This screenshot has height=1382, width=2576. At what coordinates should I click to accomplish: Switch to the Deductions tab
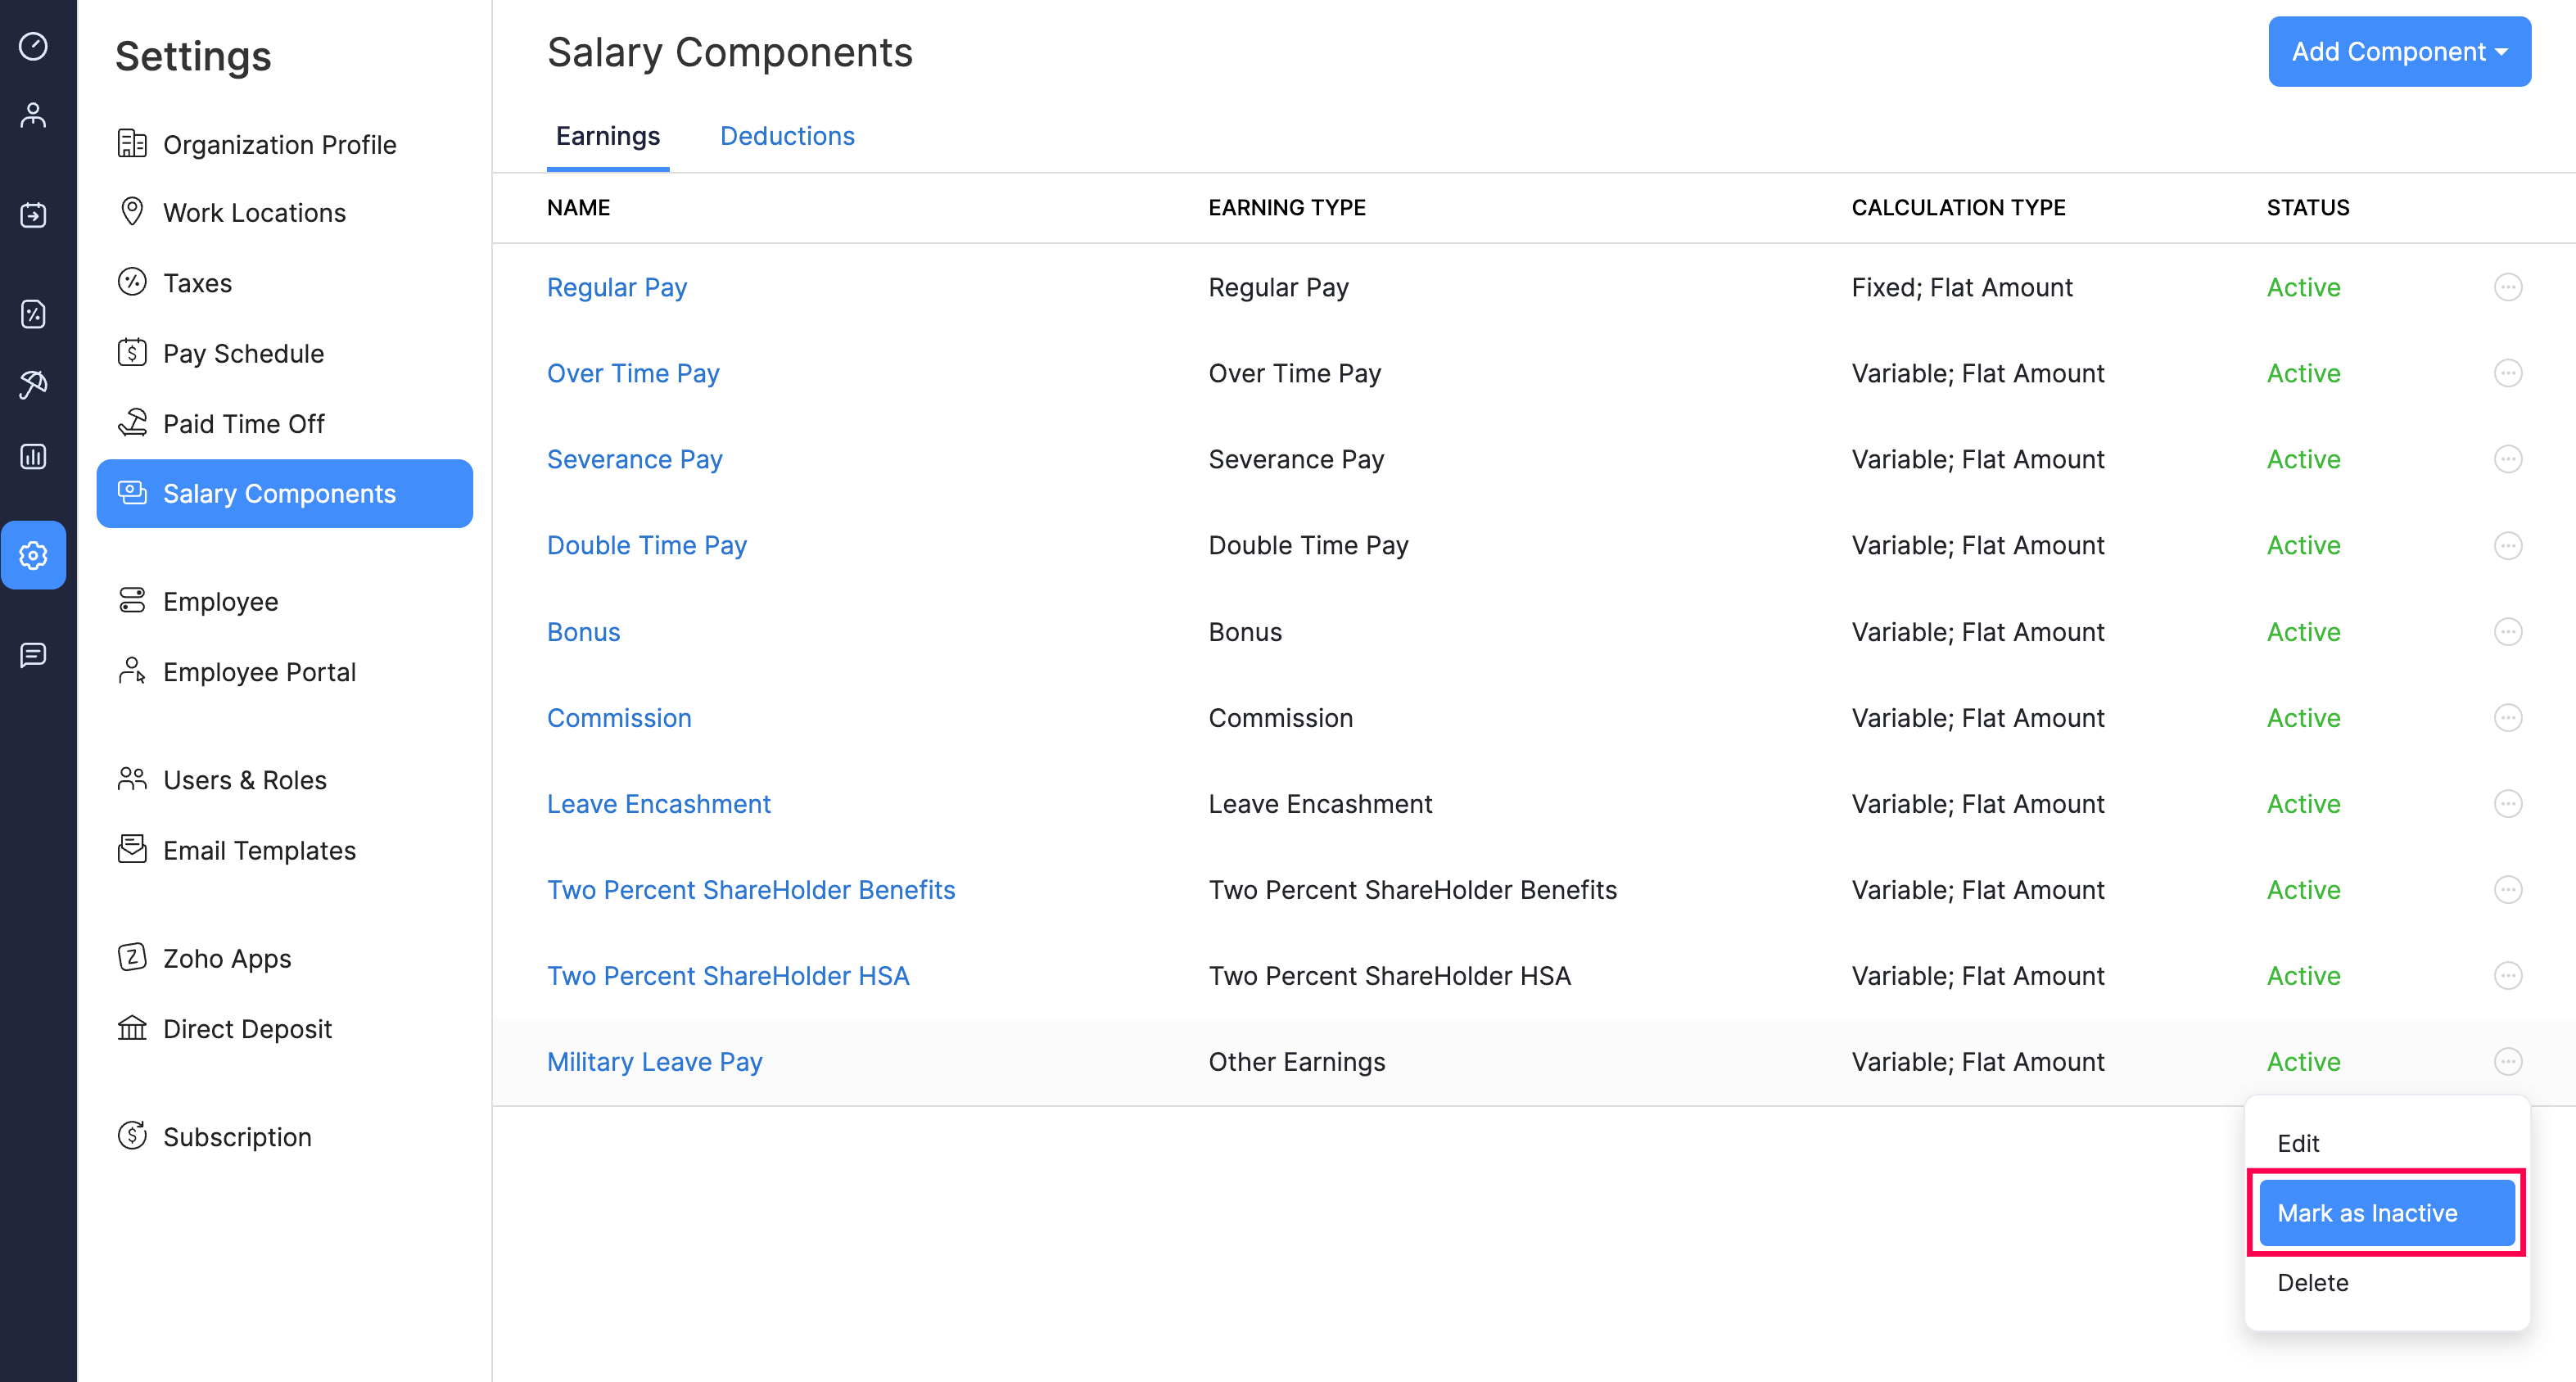[x=787, y=136]
